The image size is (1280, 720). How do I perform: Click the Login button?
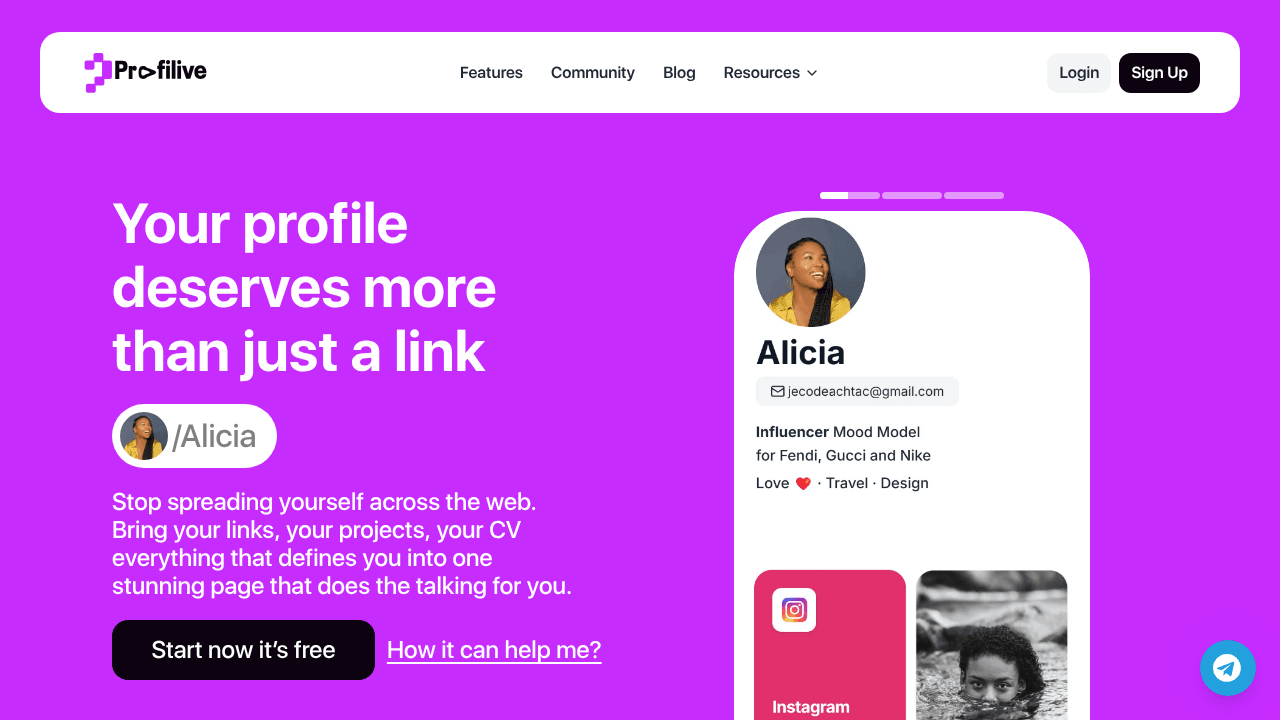tap(1079, 73)
